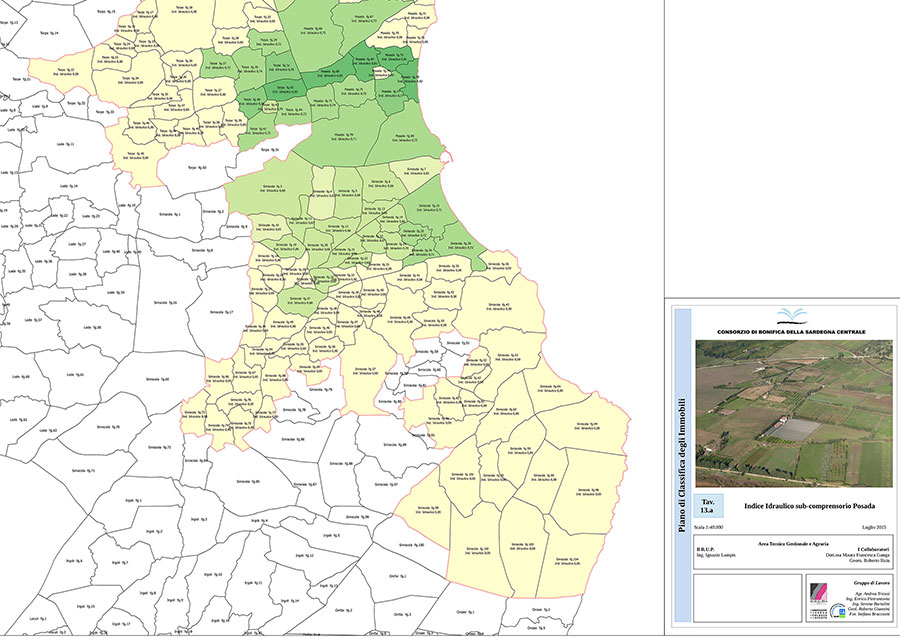Click the 'Orosei fg.2' parcel label
Image resolution: width=900 pixels, height=637 pixels.
pyautogui.click(x=541, y=609)
